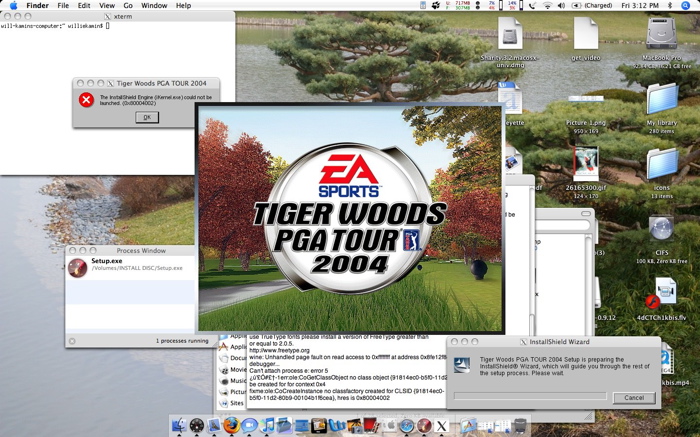Screen dimensions: 700x437
Task: Open Mail from the Dock
Action: [x=214, y=425]
